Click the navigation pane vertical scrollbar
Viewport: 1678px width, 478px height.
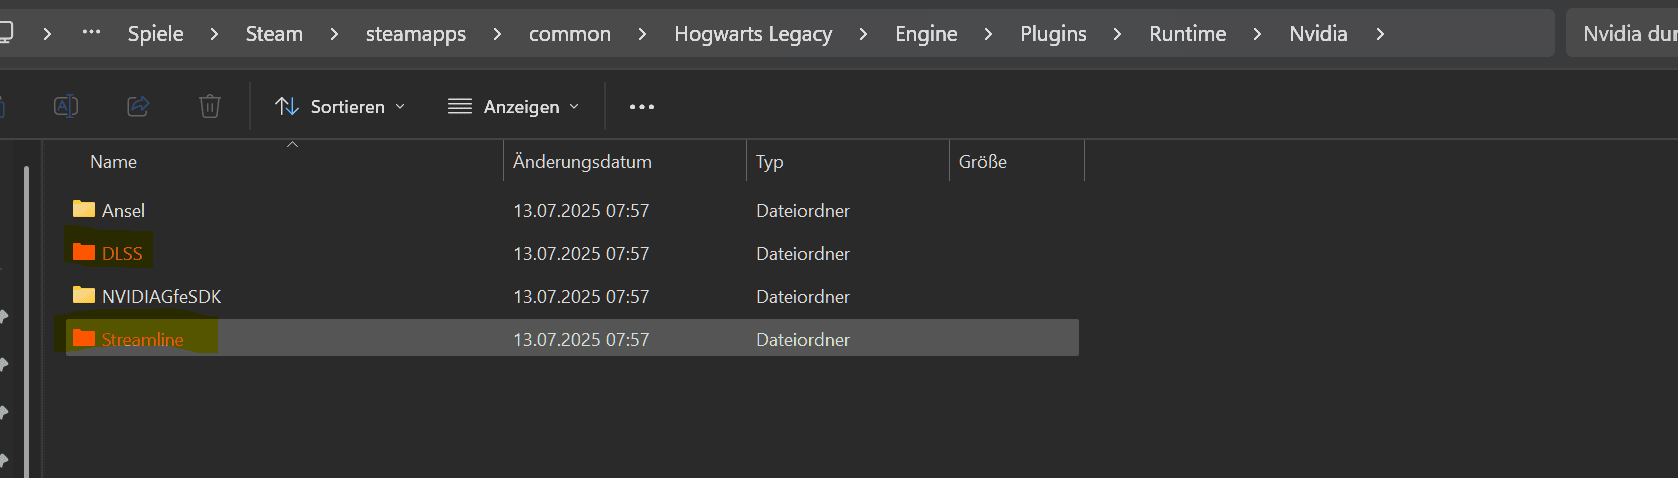click(x=26, y=320)
